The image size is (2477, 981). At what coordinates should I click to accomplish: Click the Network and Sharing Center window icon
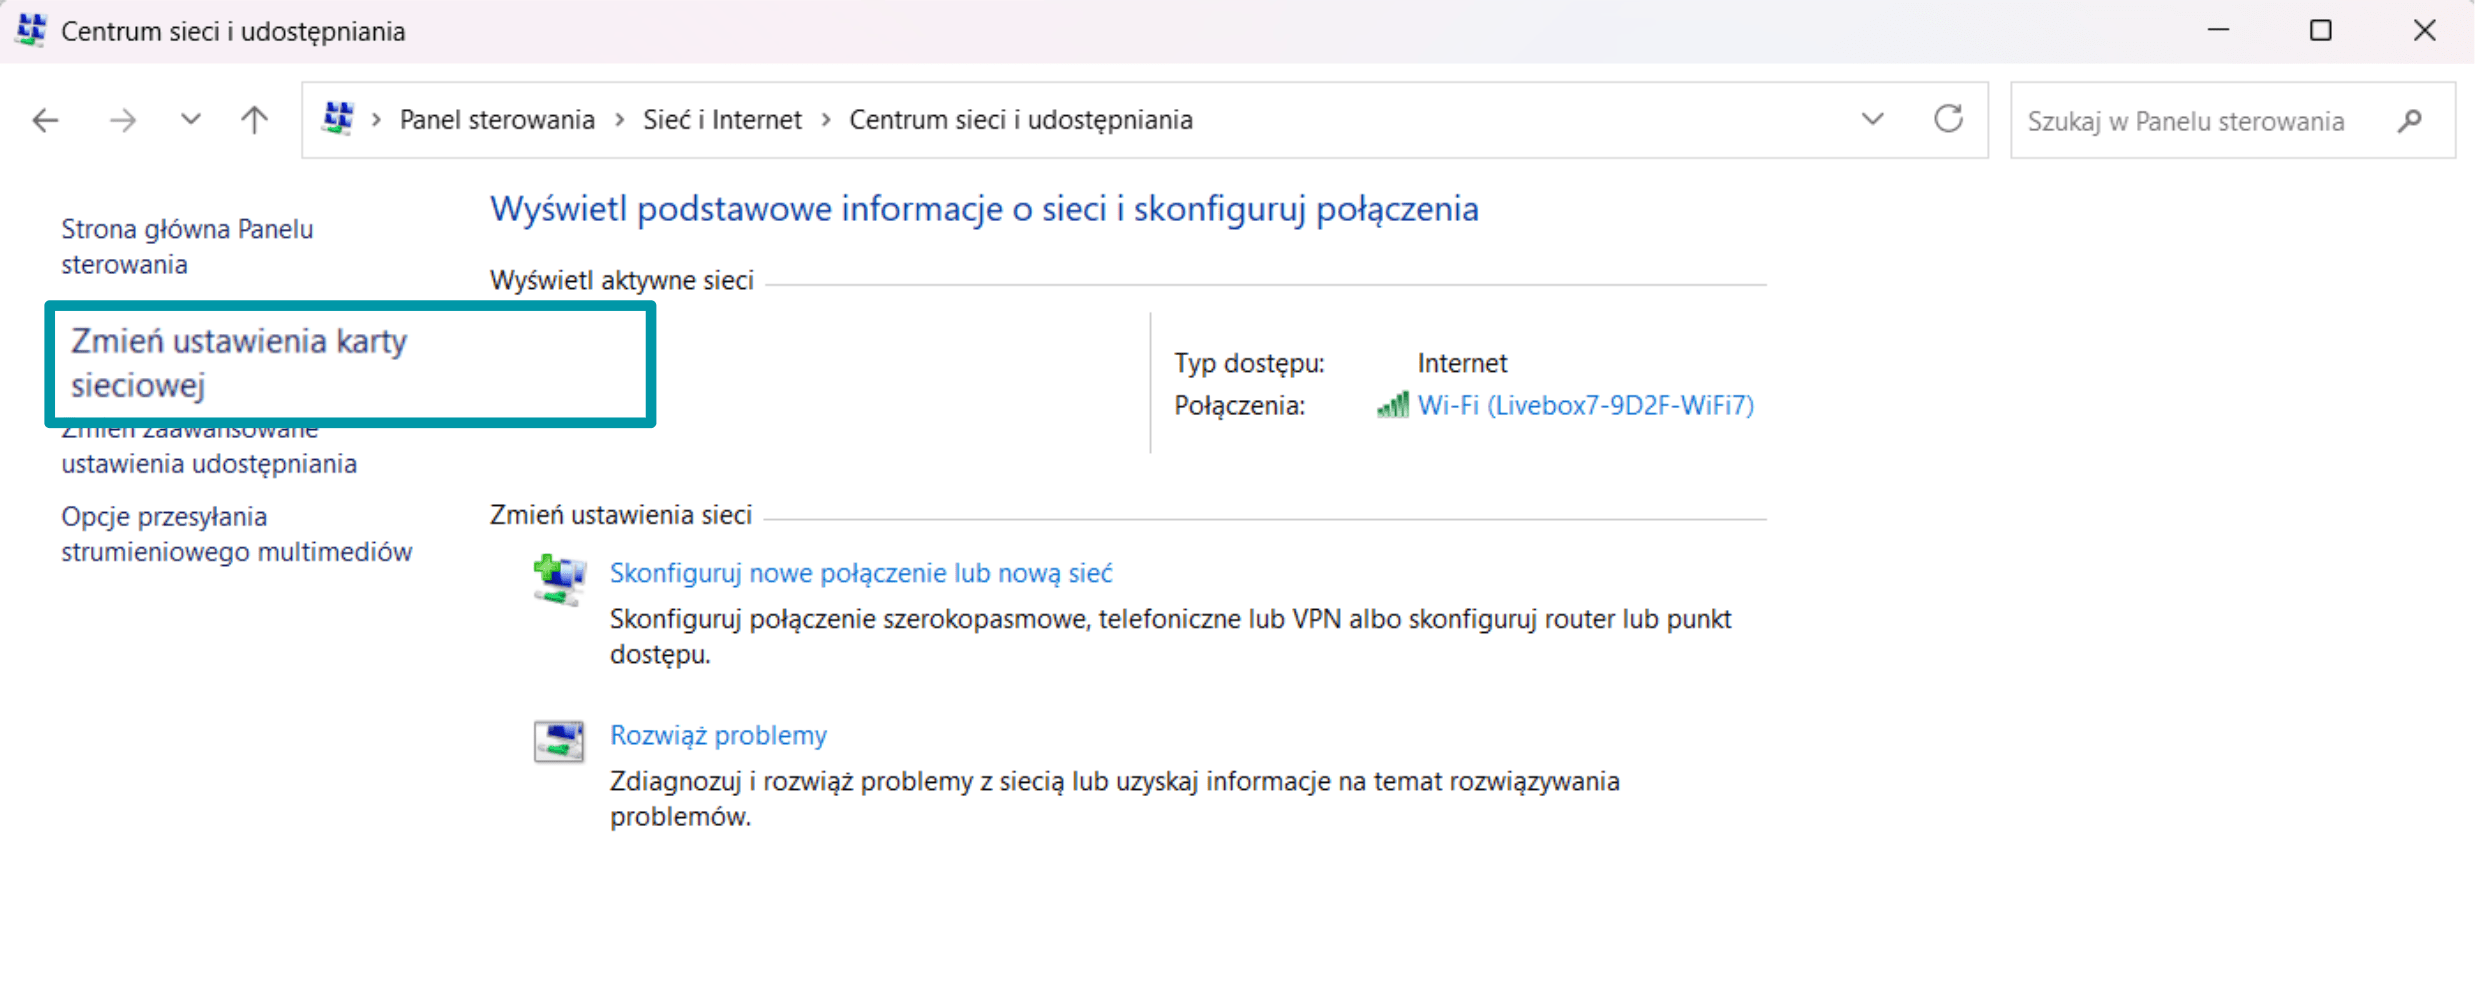pyautogui.click(x=30, y=30)
